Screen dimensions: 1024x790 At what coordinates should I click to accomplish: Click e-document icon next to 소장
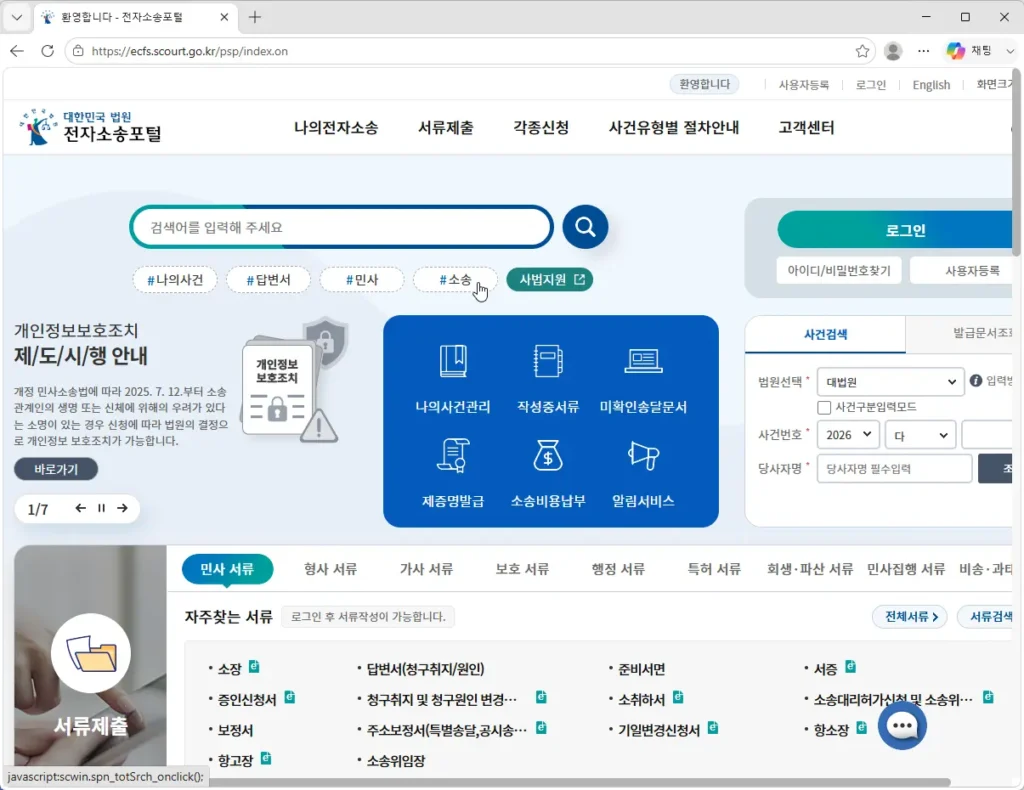254,667
